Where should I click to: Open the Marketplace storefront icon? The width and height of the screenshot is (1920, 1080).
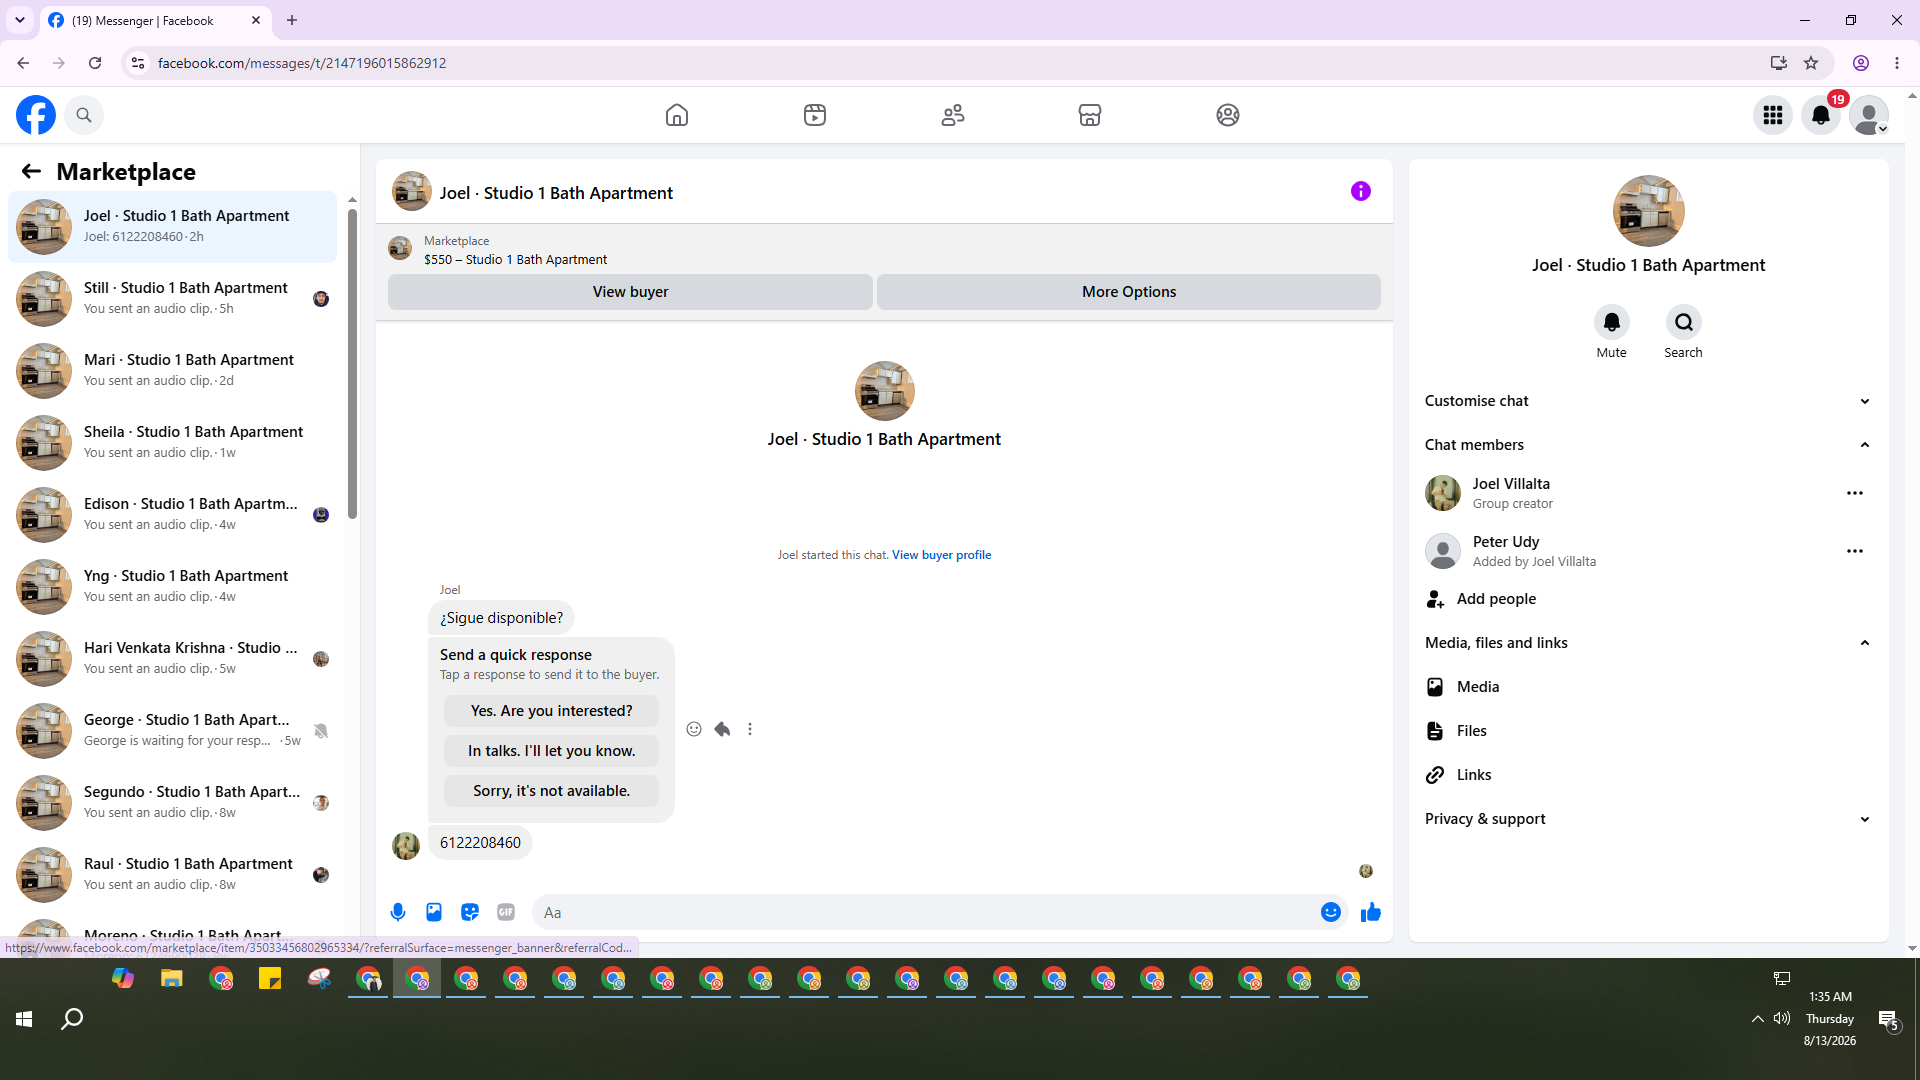pos(1090,115)
